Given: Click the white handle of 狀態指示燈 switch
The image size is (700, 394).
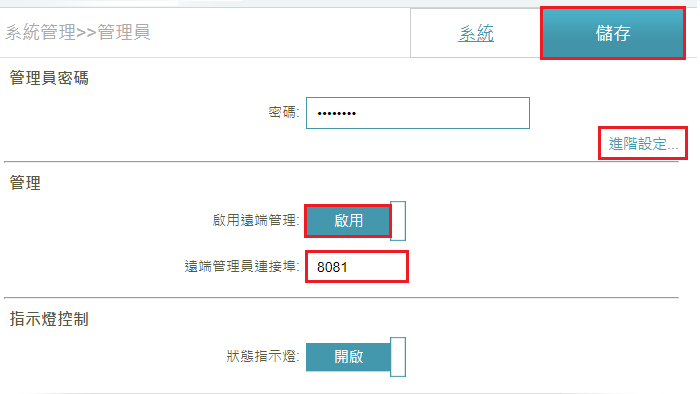Looking at the screenshot, I should tap(398, 357).
